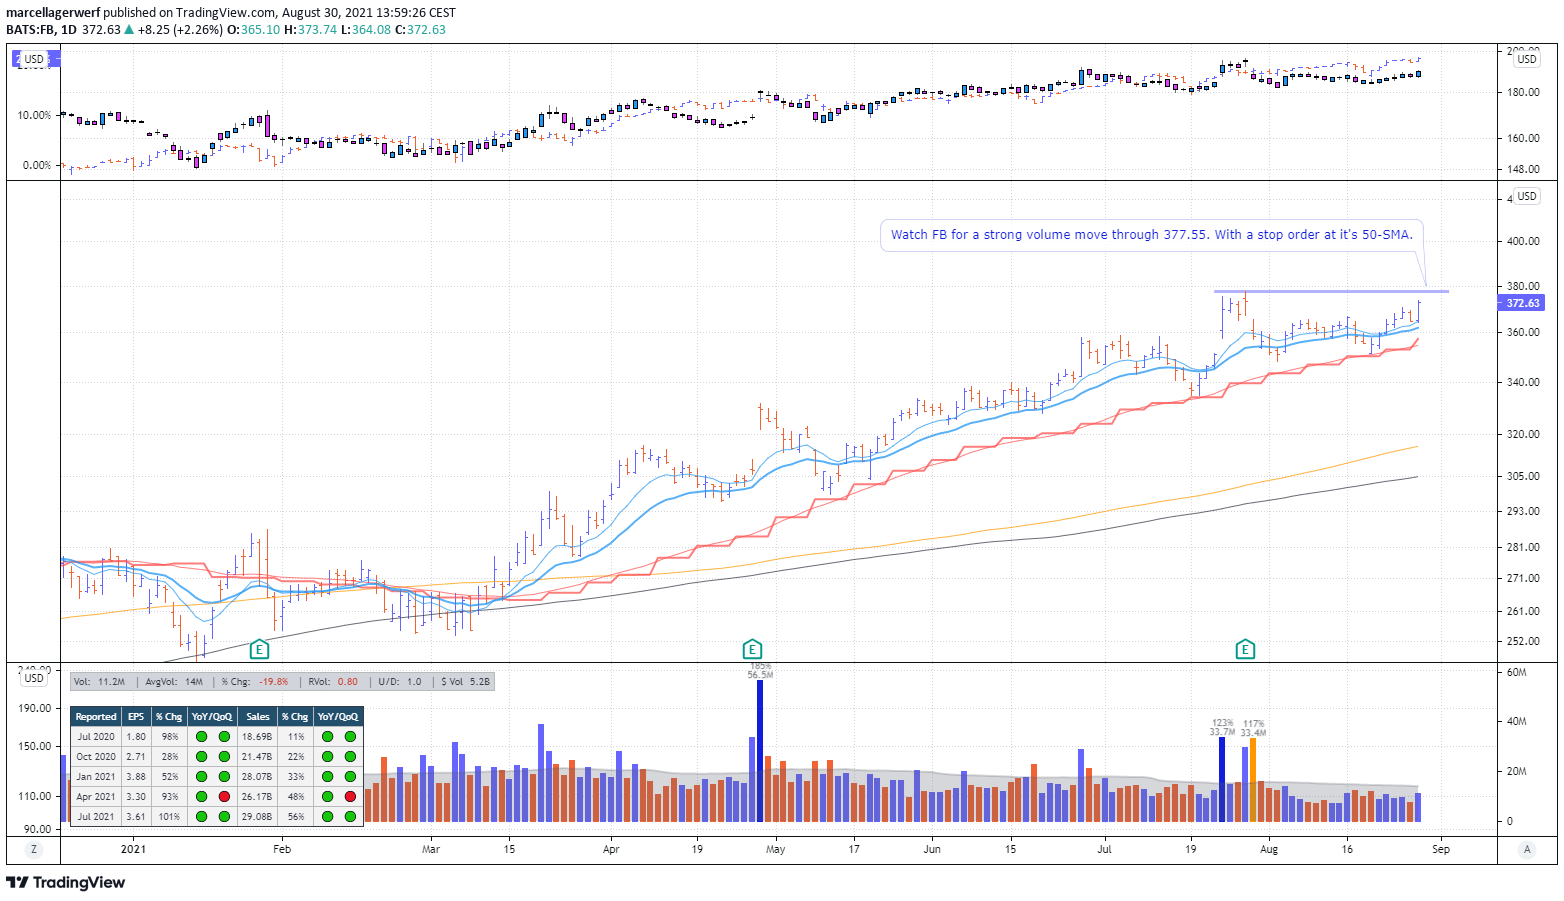Click the USD label in the volume pane
Screen dimensions: 1564x901
[x=35, y=678]
